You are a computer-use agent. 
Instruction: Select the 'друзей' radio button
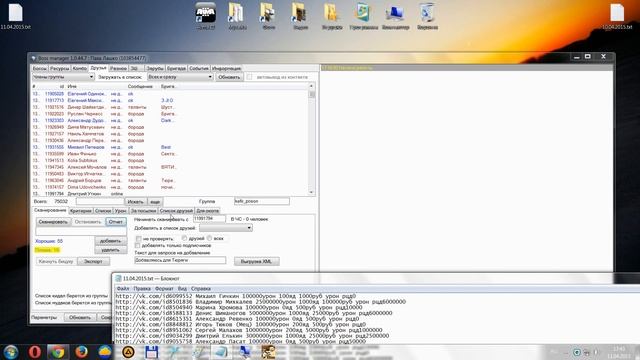(x=184, y=238)
